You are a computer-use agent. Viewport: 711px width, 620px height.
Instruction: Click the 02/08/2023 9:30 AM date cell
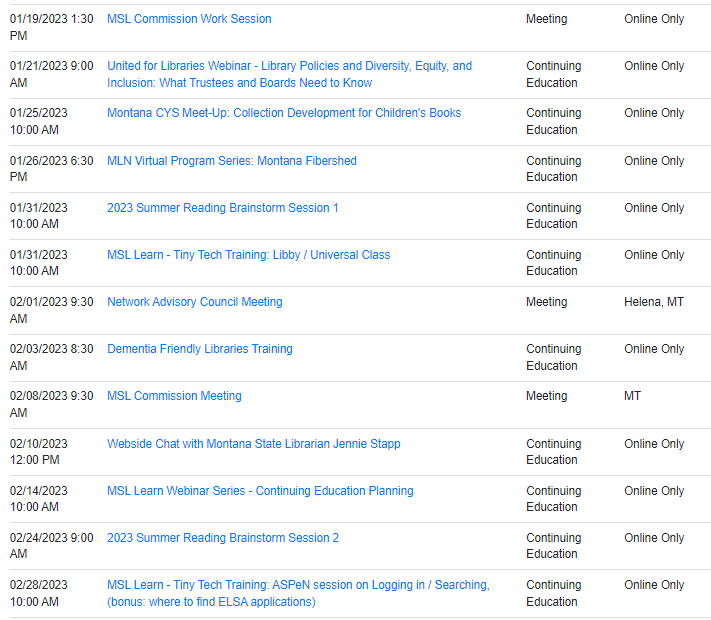[52, 404]
